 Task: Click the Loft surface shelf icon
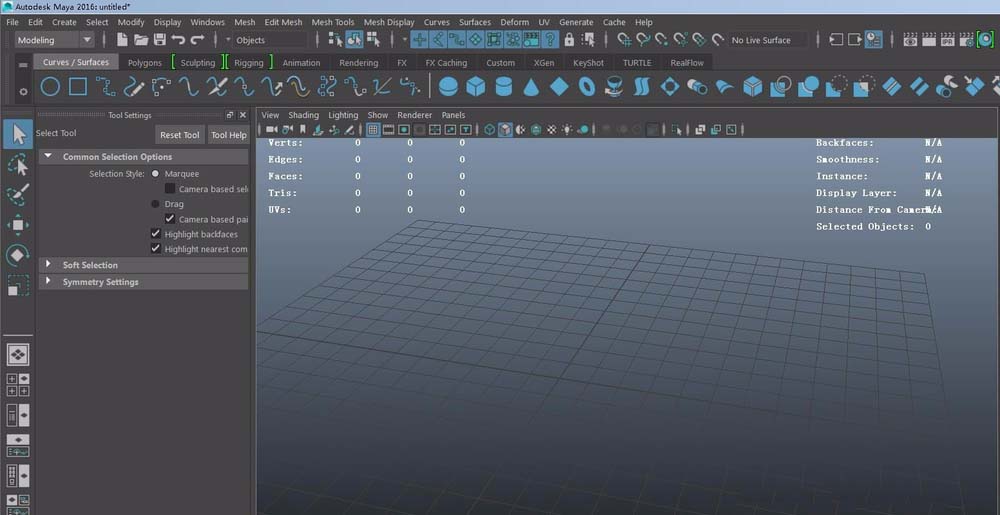(x=642, y=86)
